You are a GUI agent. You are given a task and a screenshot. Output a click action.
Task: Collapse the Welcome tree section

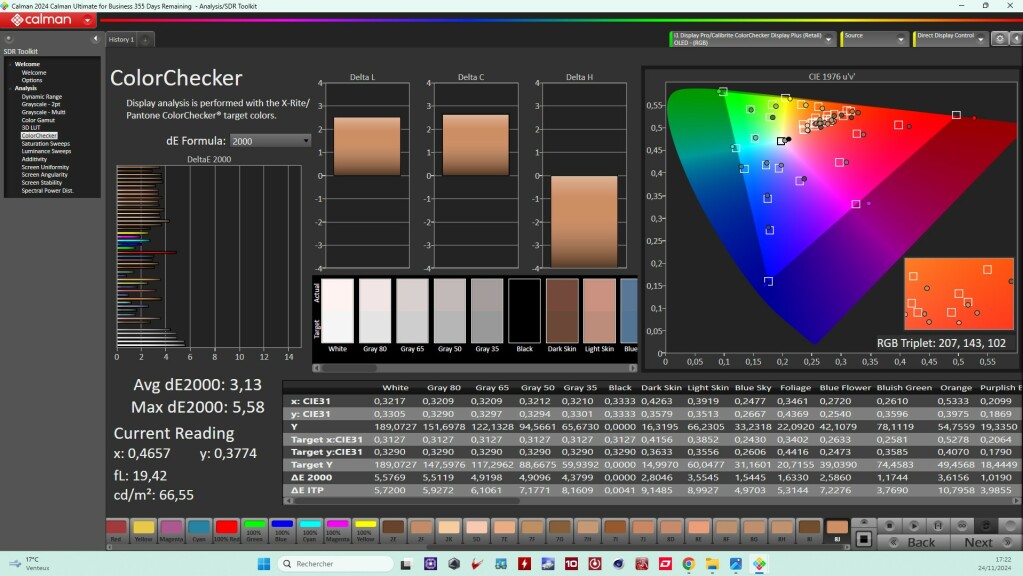click(10, 65)
